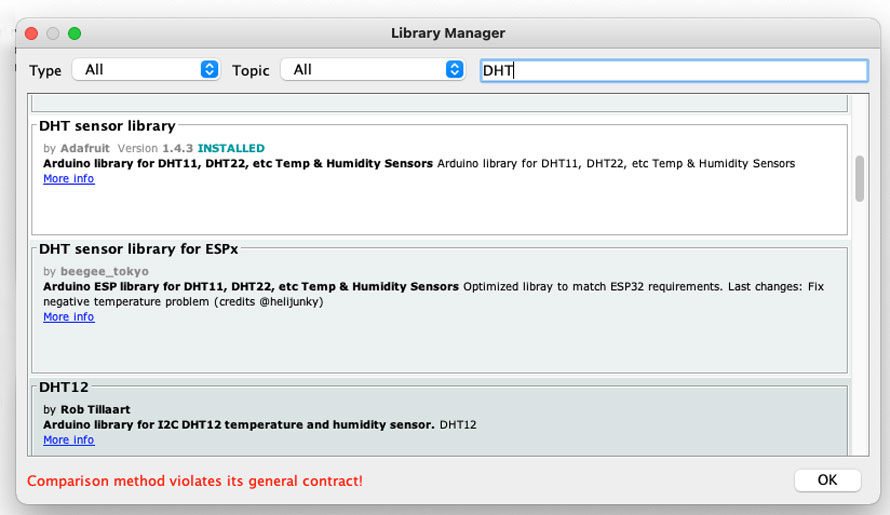Click the green zoom window button
Viewport: 890px width, 515px height.
pyautogui.click(x=74, y=34)
